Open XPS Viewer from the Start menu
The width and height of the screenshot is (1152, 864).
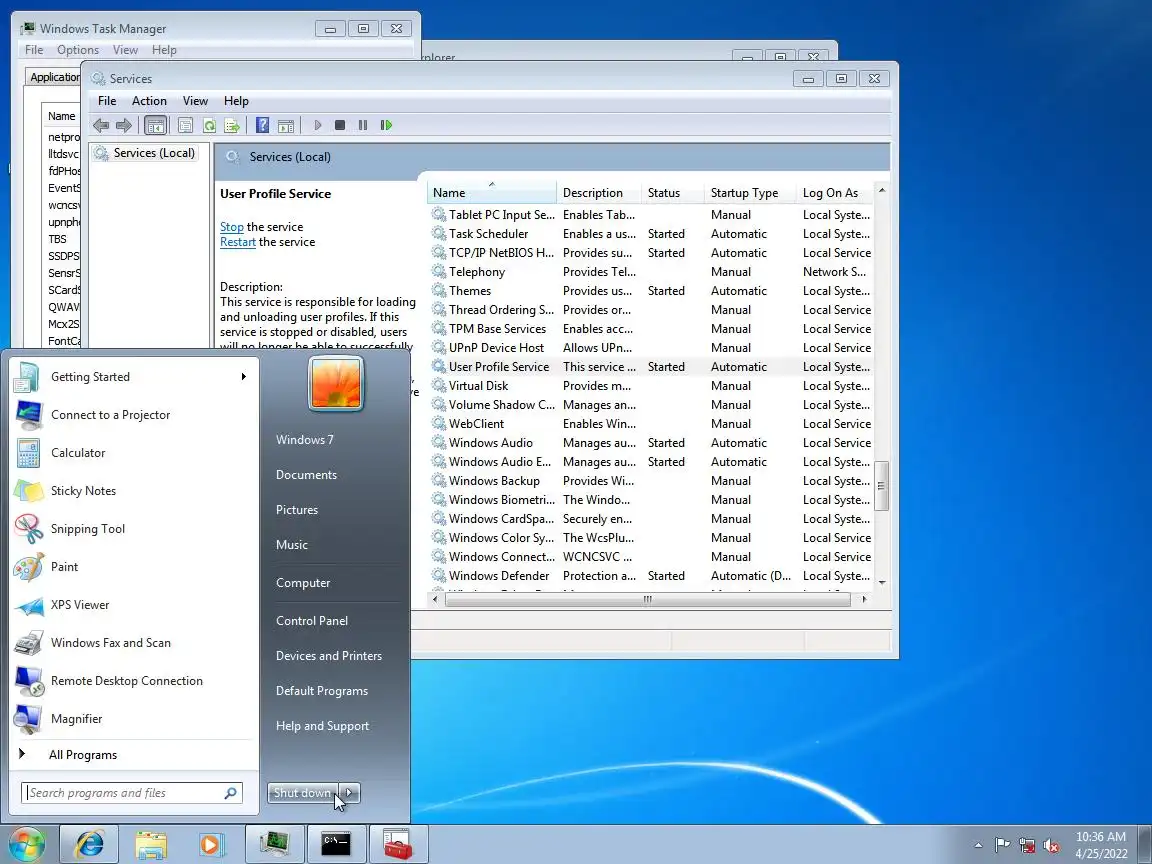tap(133, 605)
